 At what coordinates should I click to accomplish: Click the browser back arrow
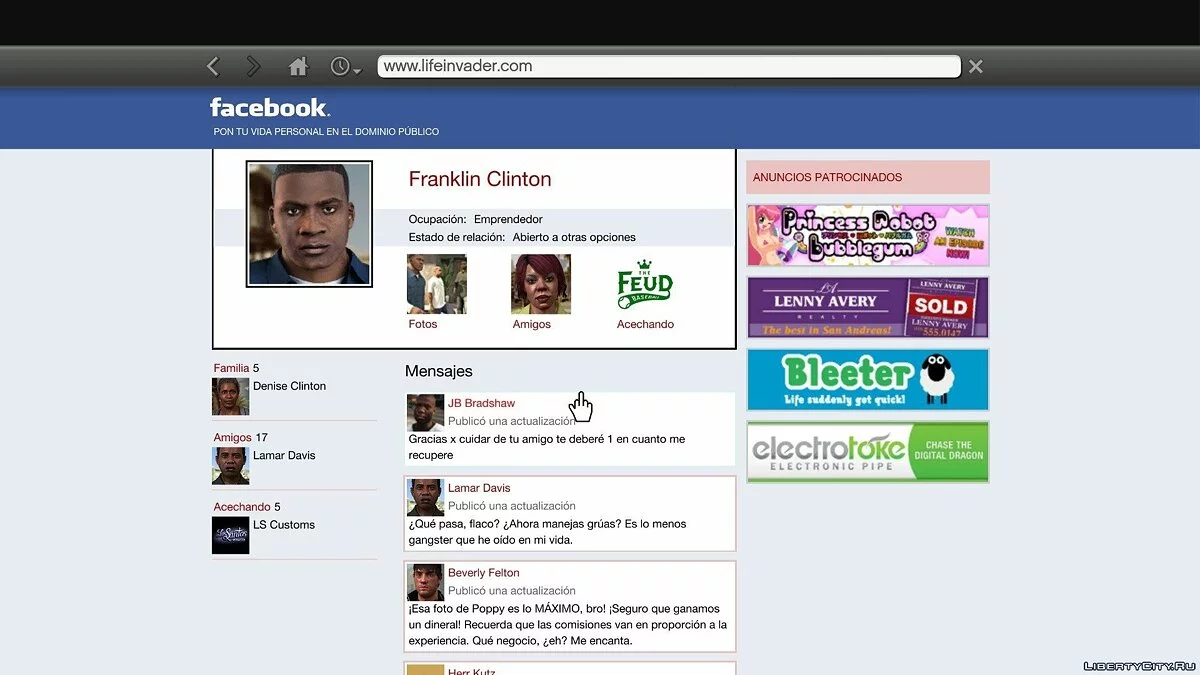pos(213,67)
